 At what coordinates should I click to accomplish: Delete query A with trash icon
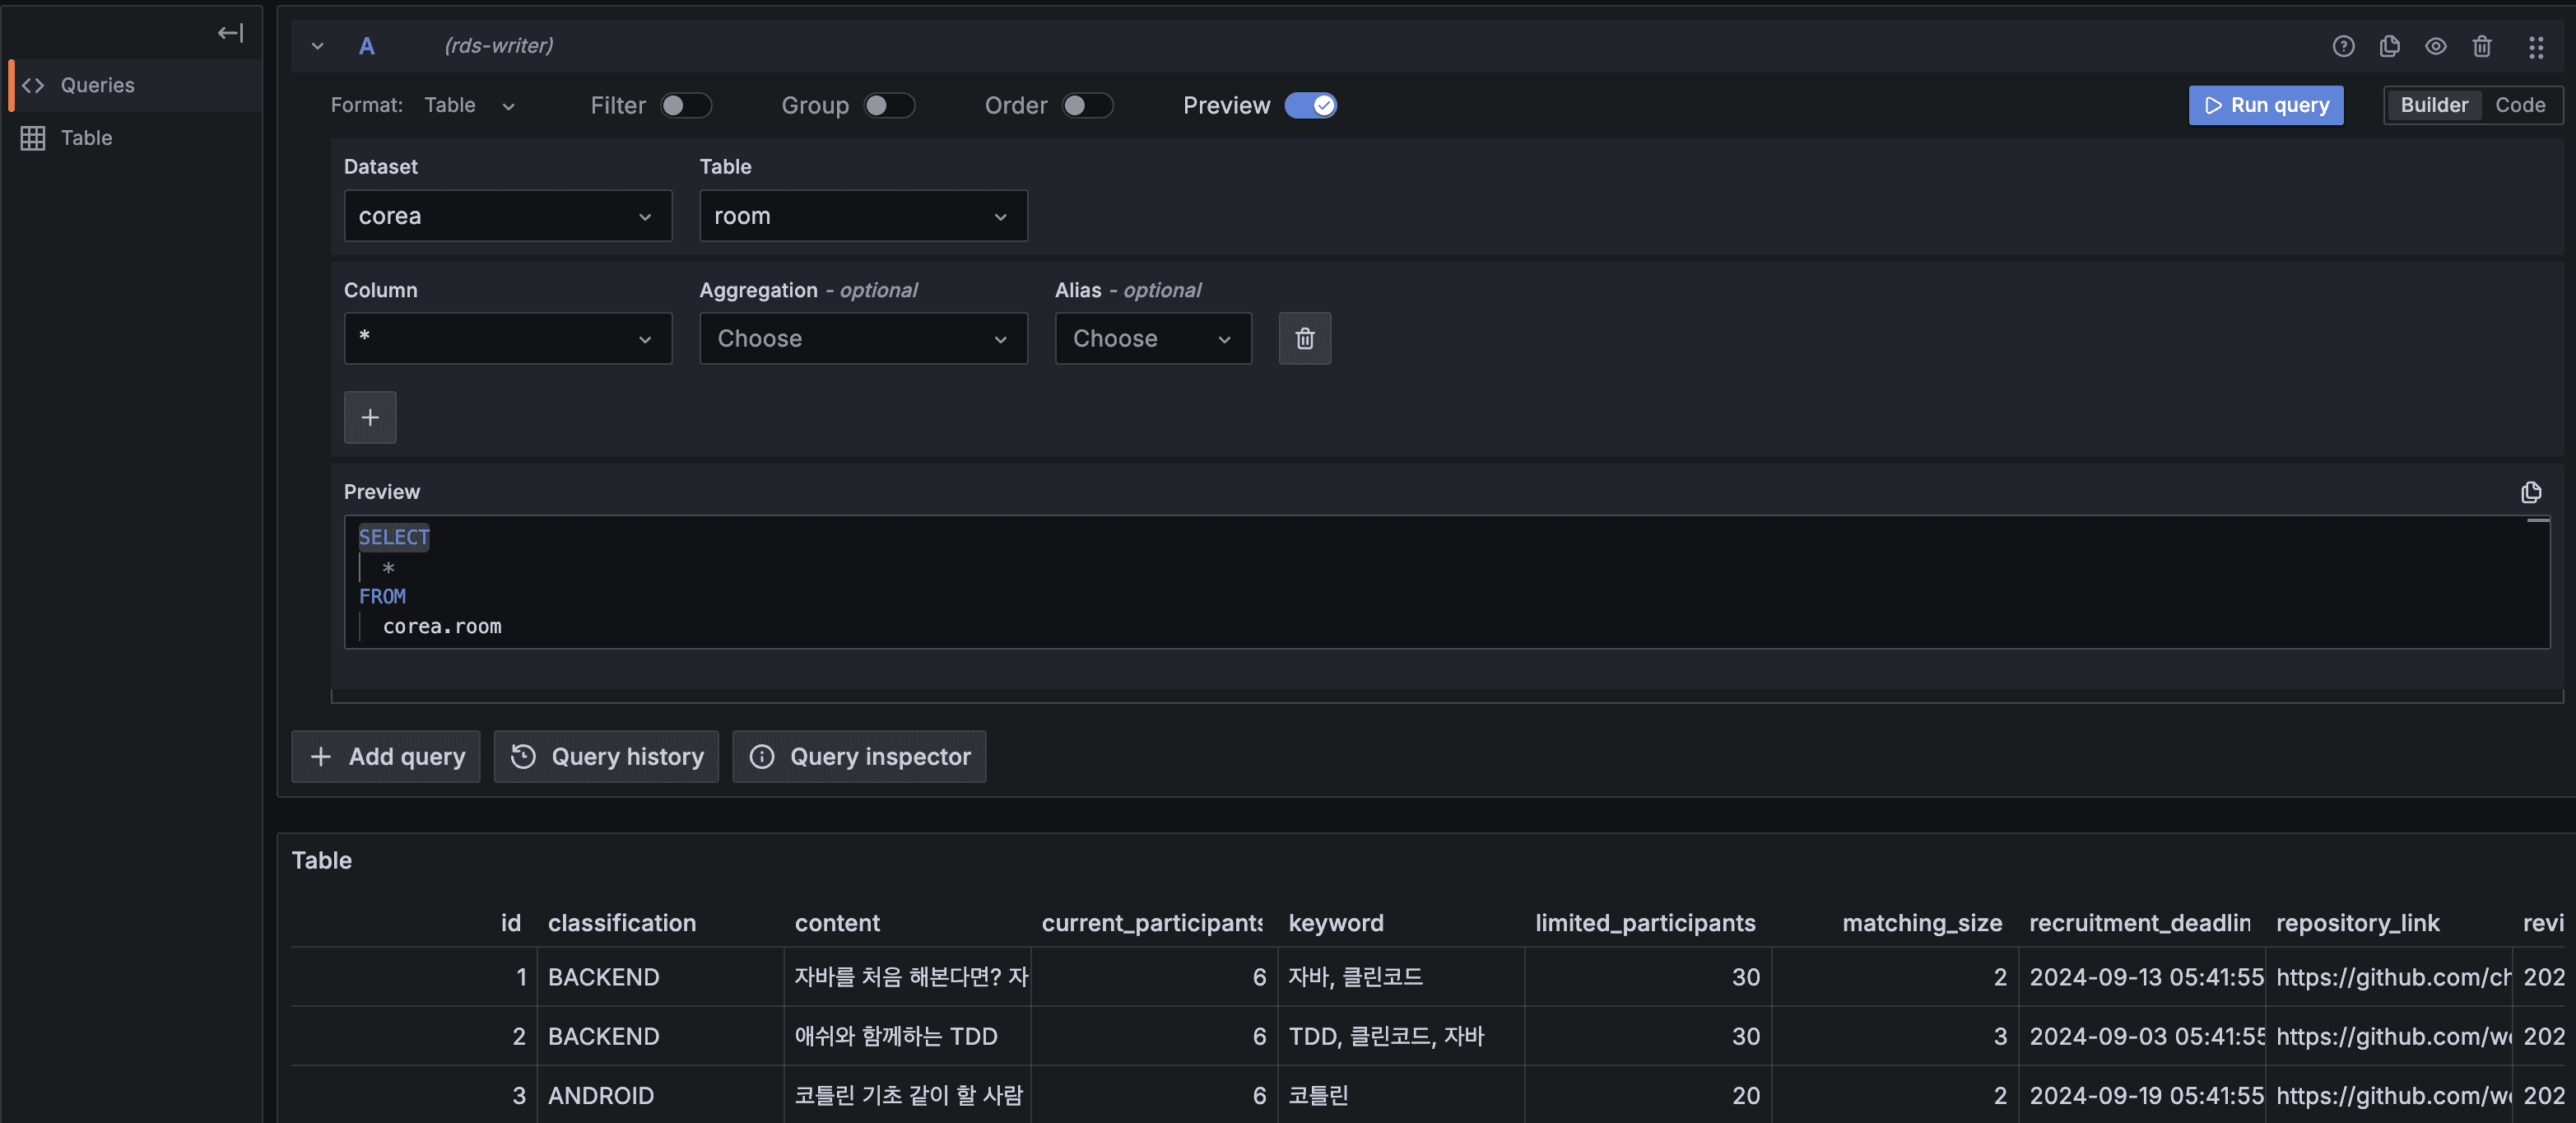2481,46
